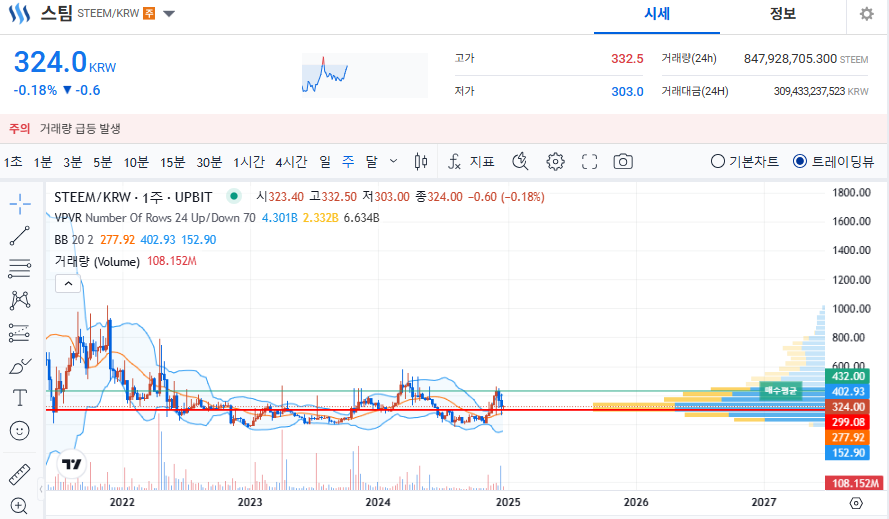This screenshot has height=519, width=889.
Task: Open the alert lightning clock icon
Action: coord(520,162)
